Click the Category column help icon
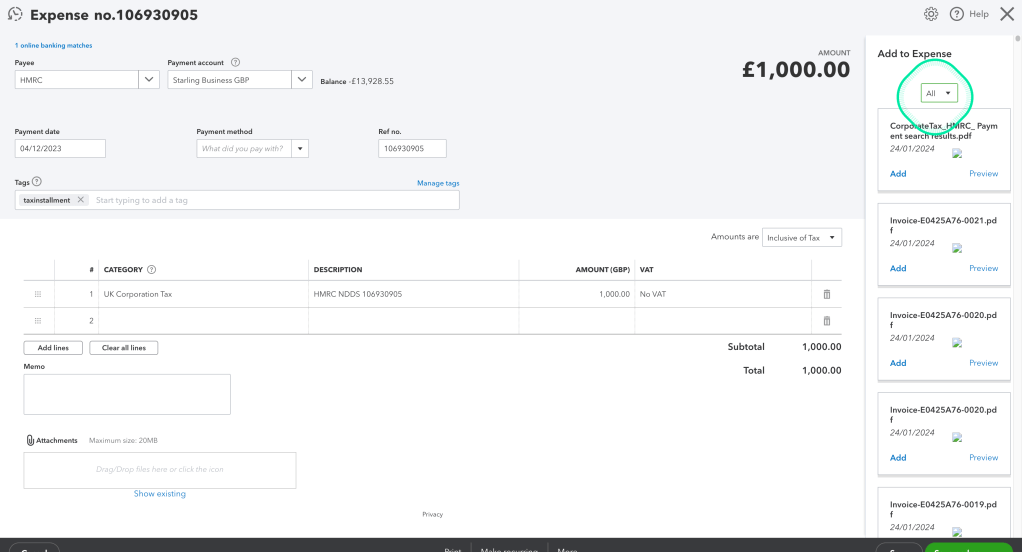 coord(151,269)
